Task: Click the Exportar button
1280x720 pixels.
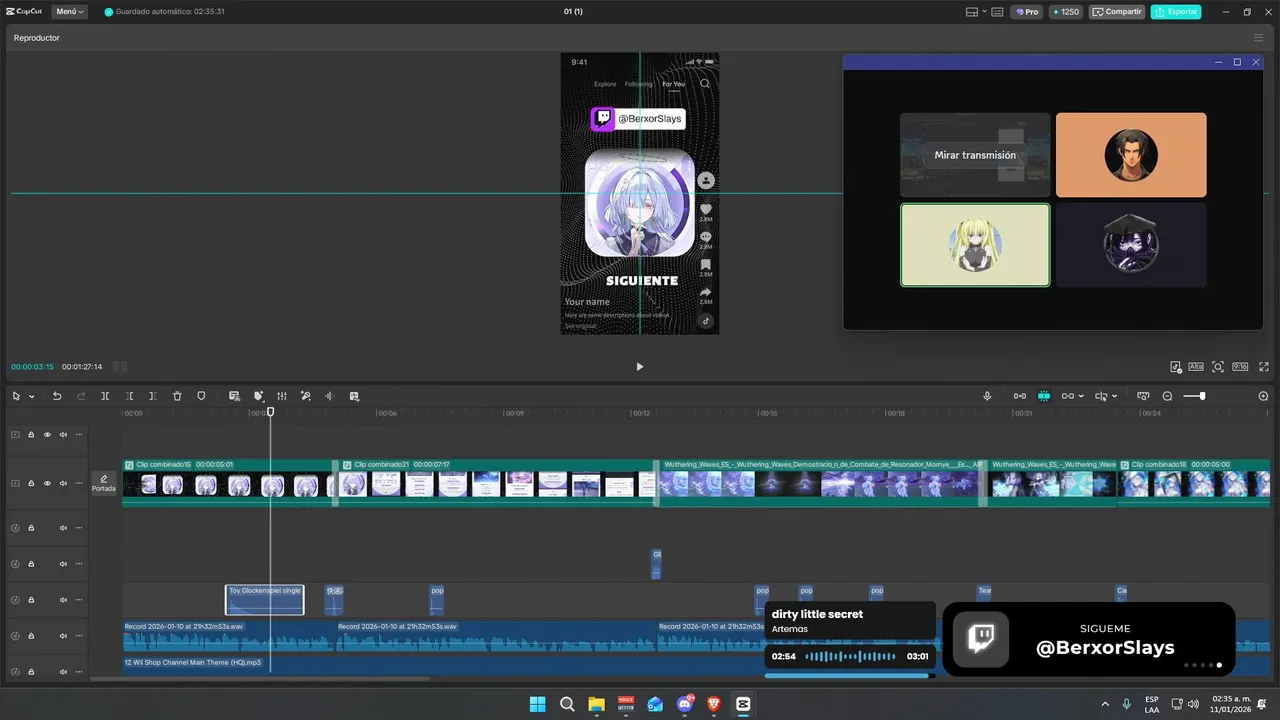Action: coord(1176,12)
